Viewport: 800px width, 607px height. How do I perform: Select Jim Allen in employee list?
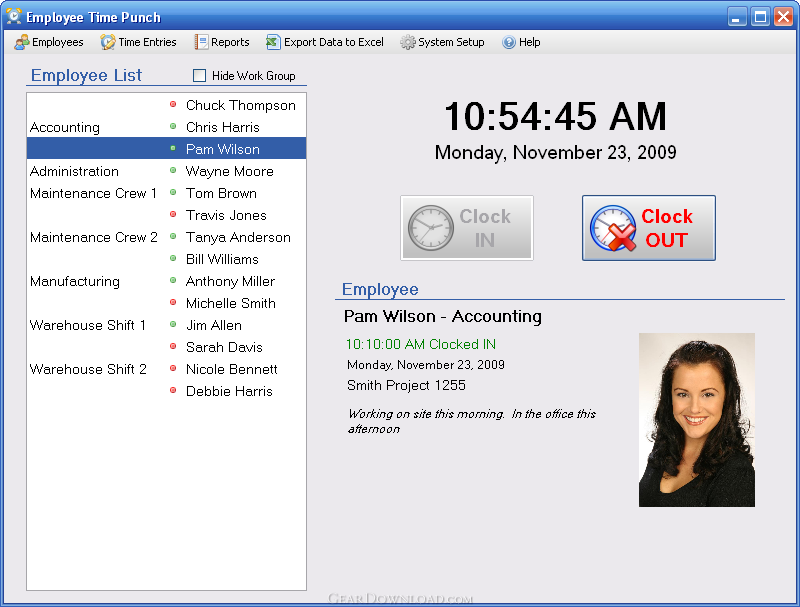214,325
